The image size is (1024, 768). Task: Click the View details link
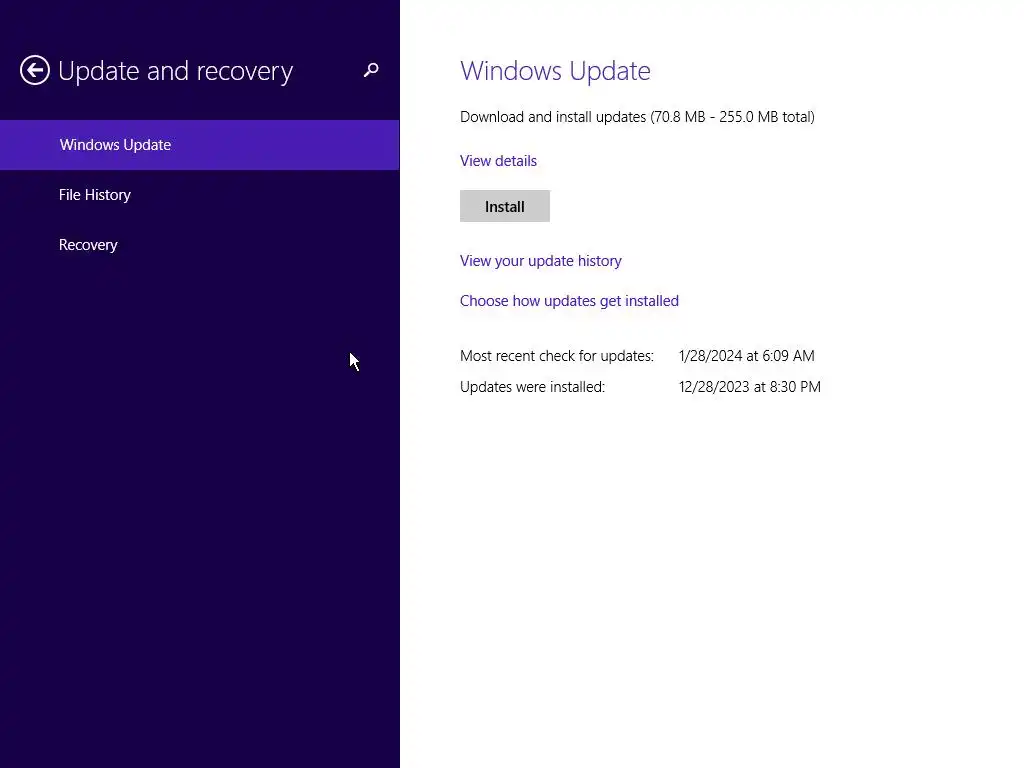(498, 161)
